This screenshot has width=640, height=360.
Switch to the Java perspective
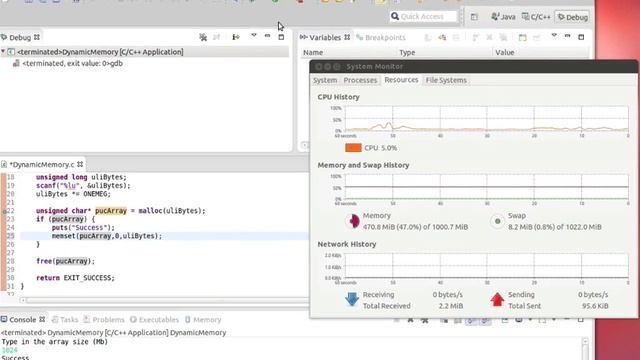tap(503, 17)
